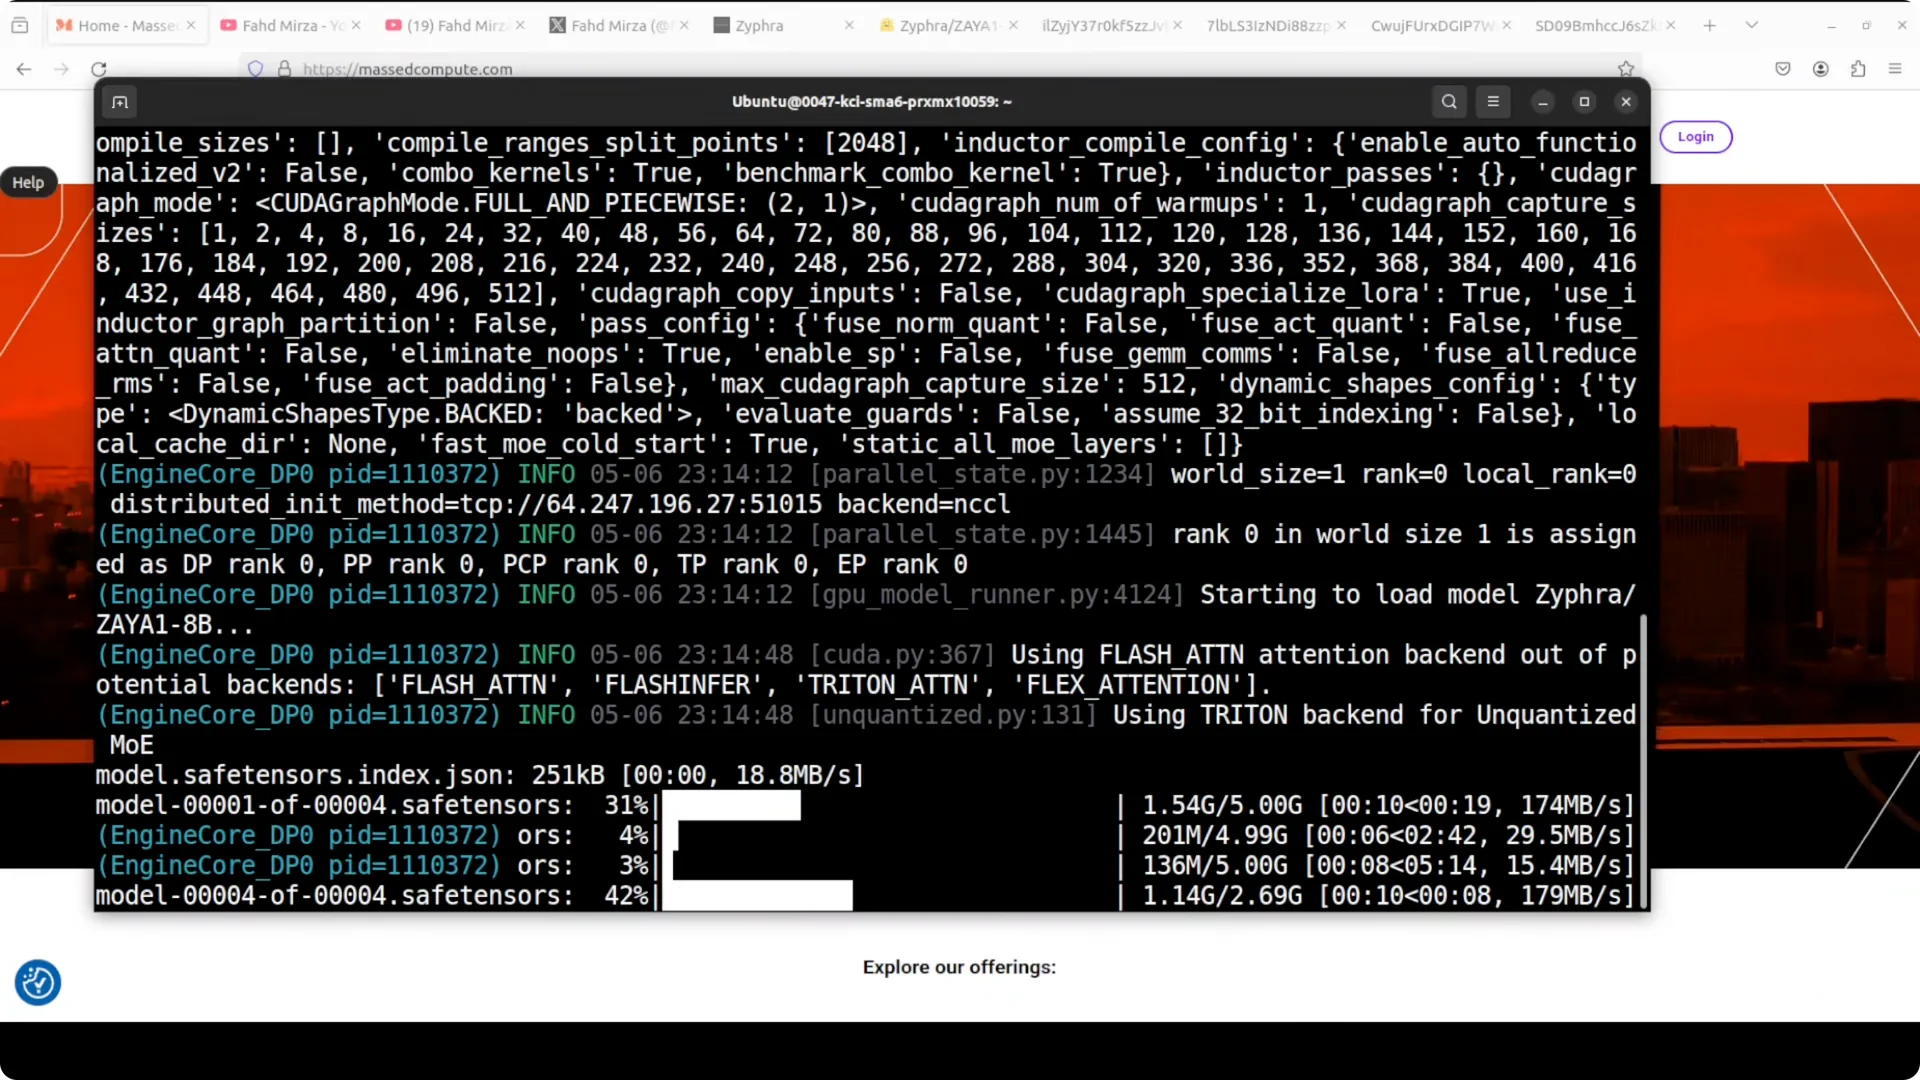Click text 'distributed_init_method=tcp://64.247.196.27:51015'

[x=466, y=504]
